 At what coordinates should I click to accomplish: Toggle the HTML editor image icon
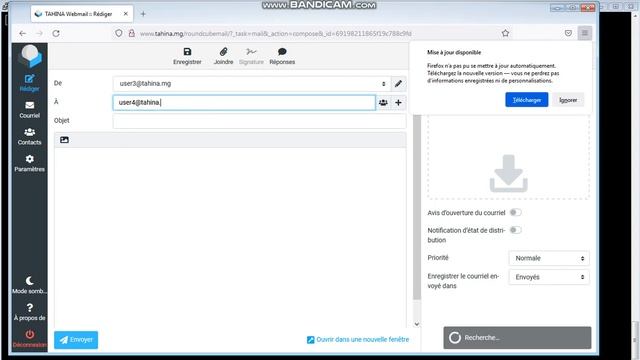click(64, 140)
